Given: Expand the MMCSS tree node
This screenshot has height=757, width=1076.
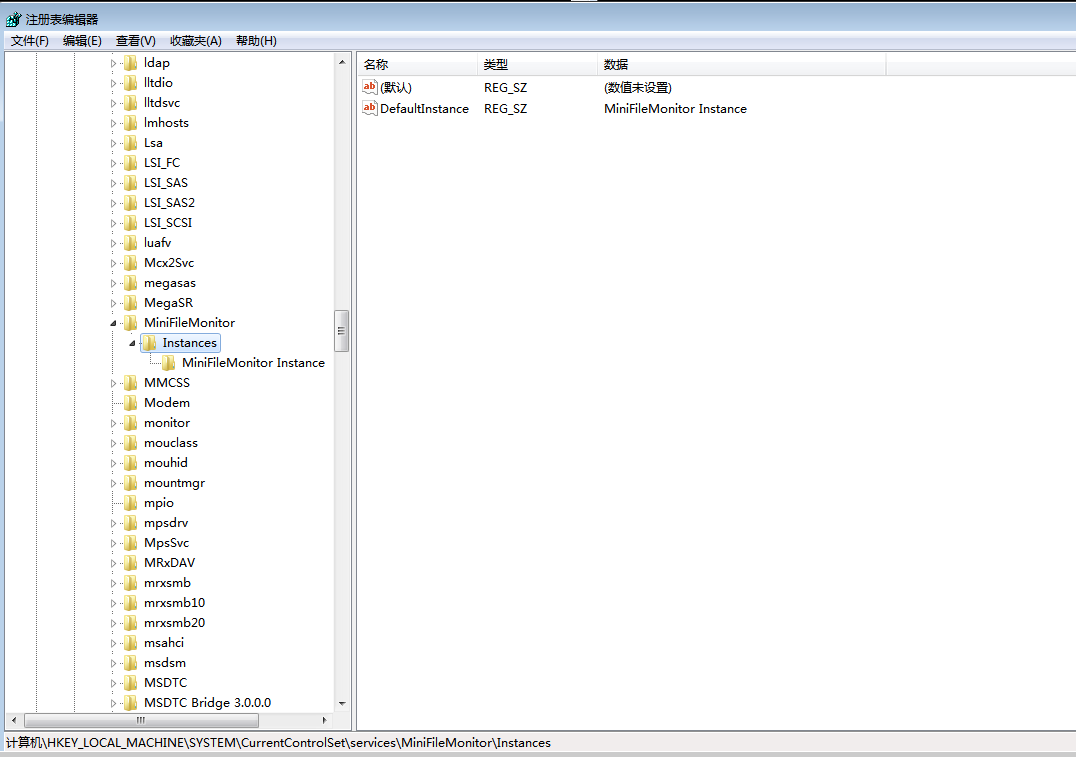Looking at the screenshot, I should point(113,384).
